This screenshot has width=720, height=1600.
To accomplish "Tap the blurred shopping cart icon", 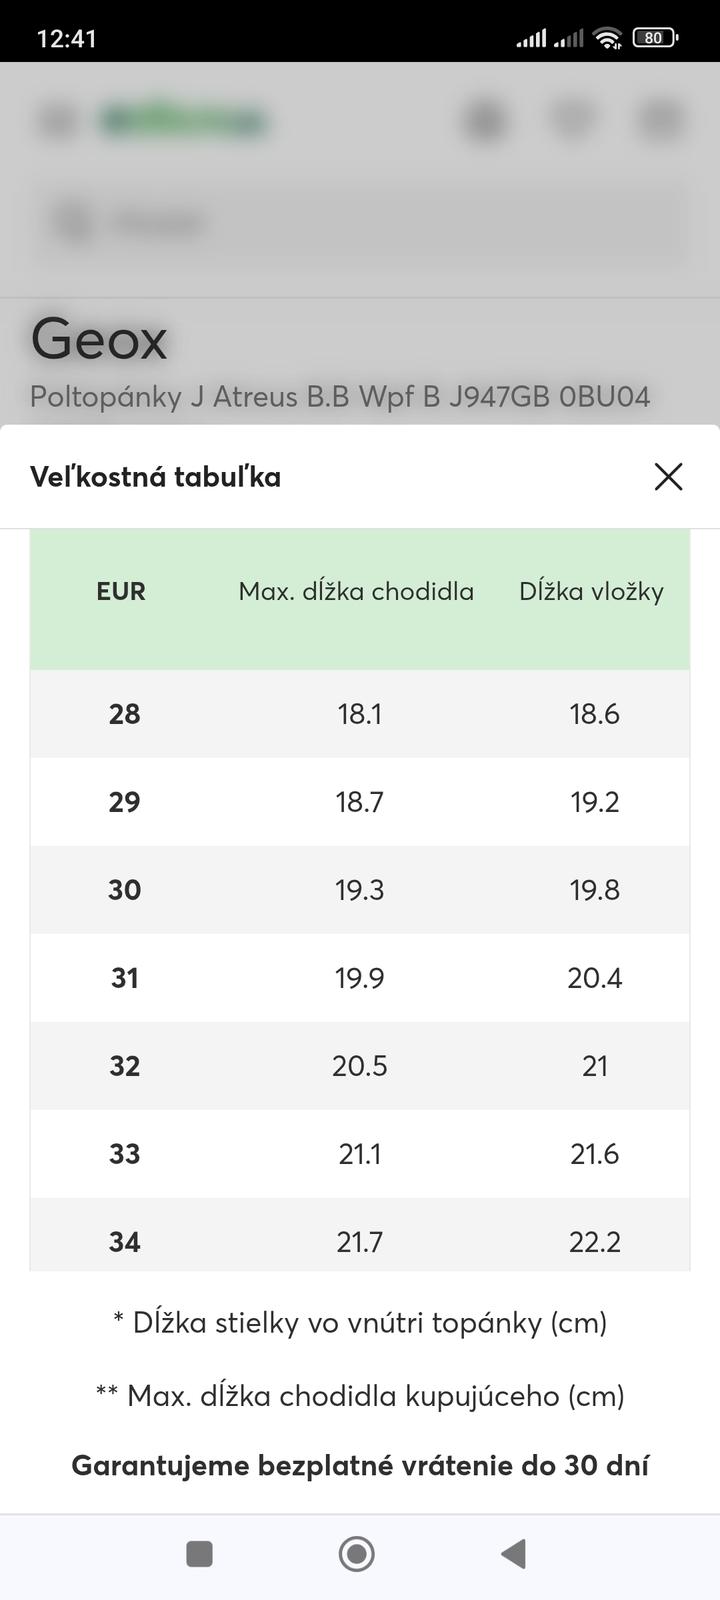I will click(x=660, y=120).
